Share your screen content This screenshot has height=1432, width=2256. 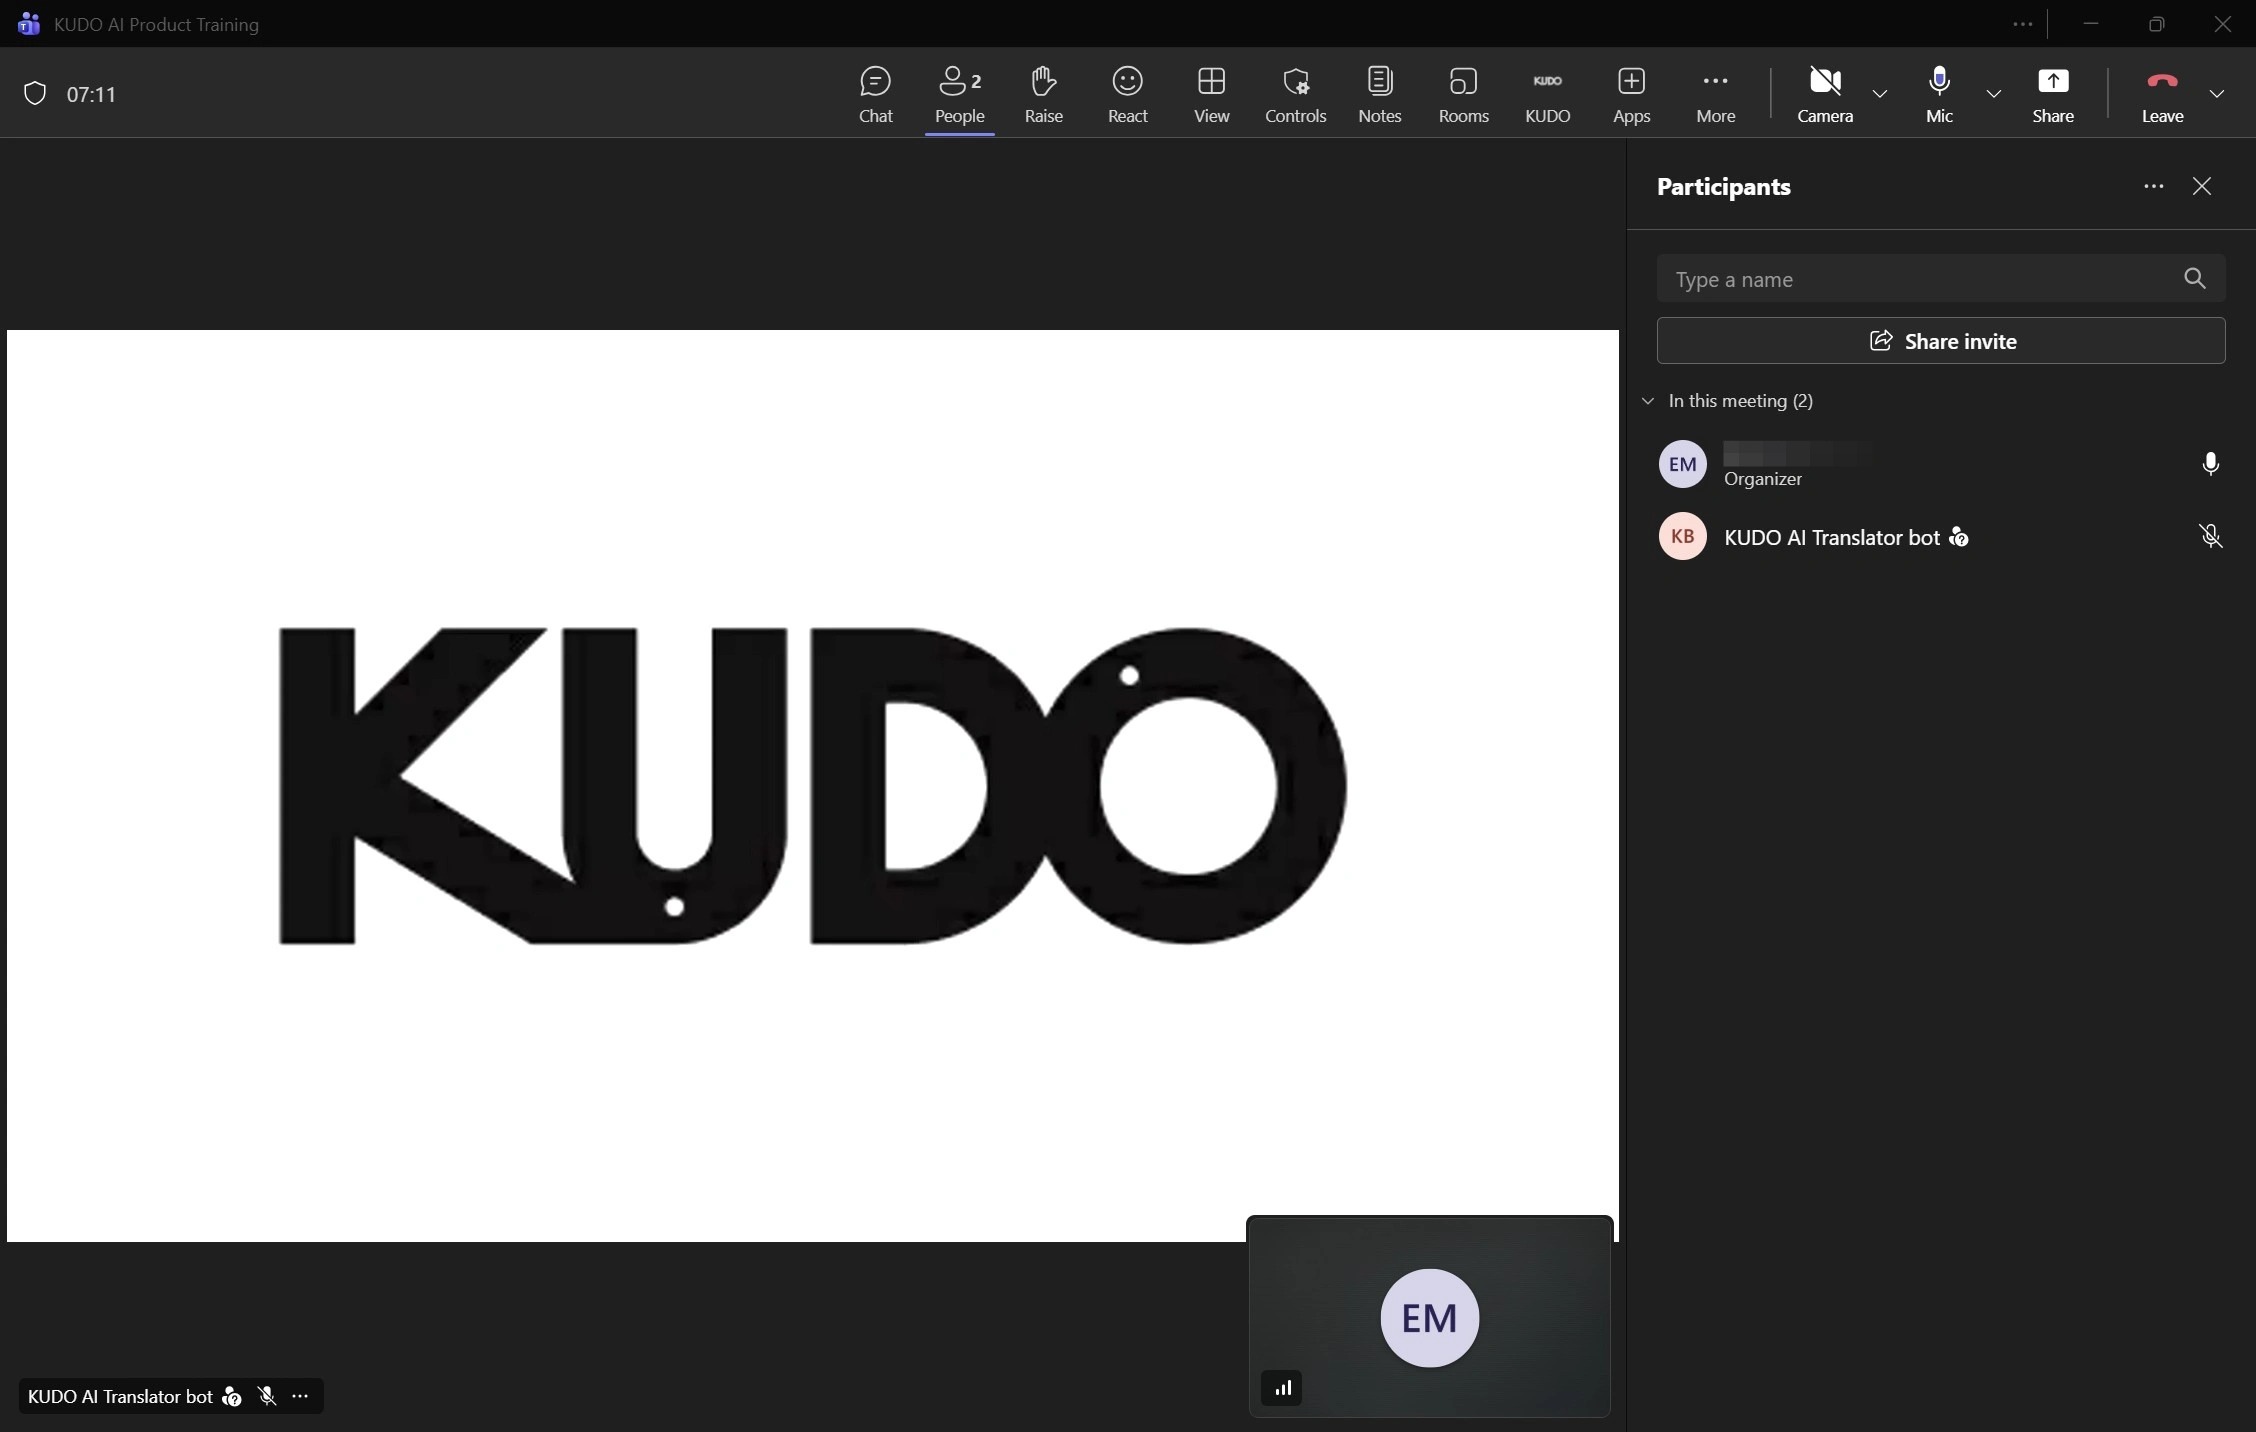[2052, 94]
